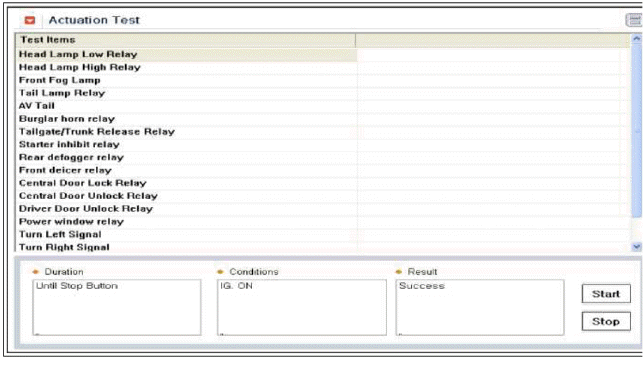
Task: Choose Power window relay test
Action: [186, 221]
